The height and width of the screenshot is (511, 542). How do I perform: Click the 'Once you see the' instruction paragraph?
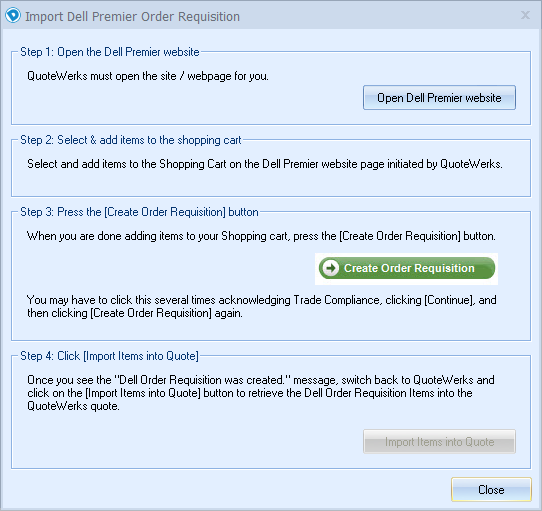click(x=261, y=393)
